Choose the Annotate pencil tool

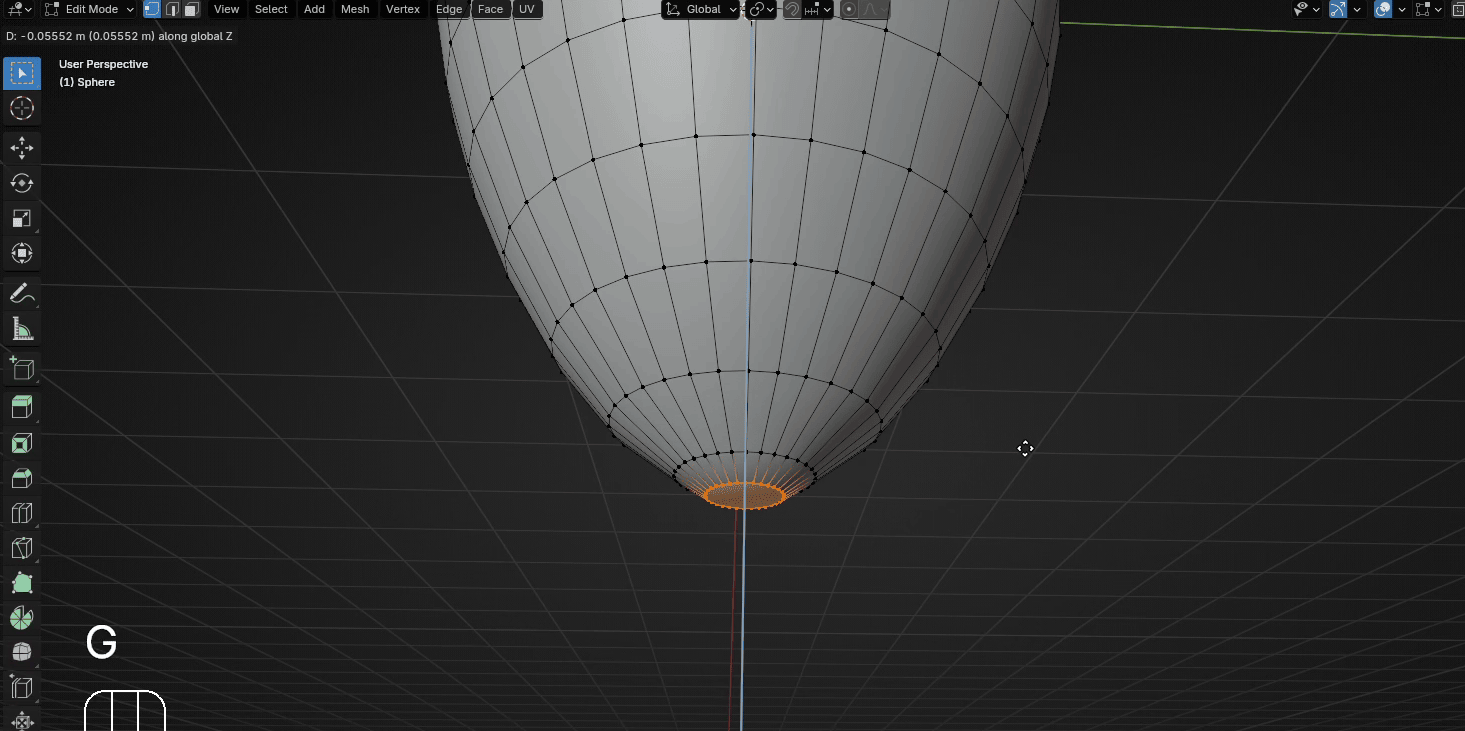coord(21,294)
